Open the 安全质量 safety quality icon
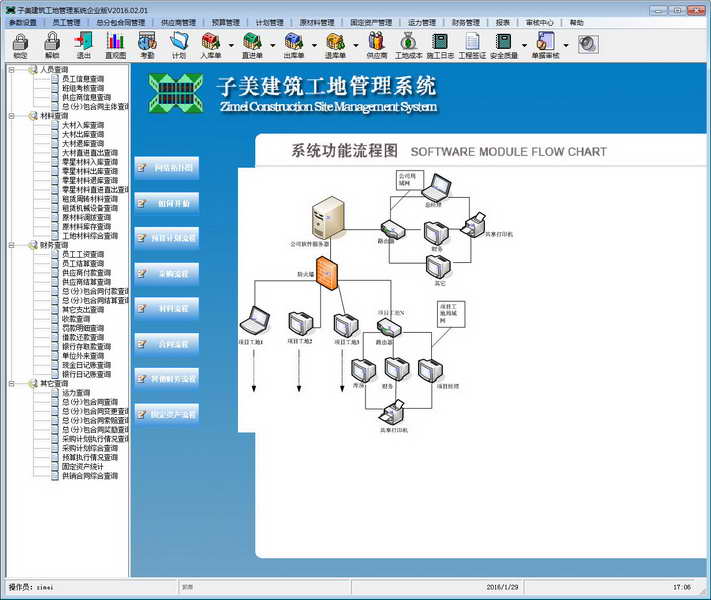 coord(504,44)
